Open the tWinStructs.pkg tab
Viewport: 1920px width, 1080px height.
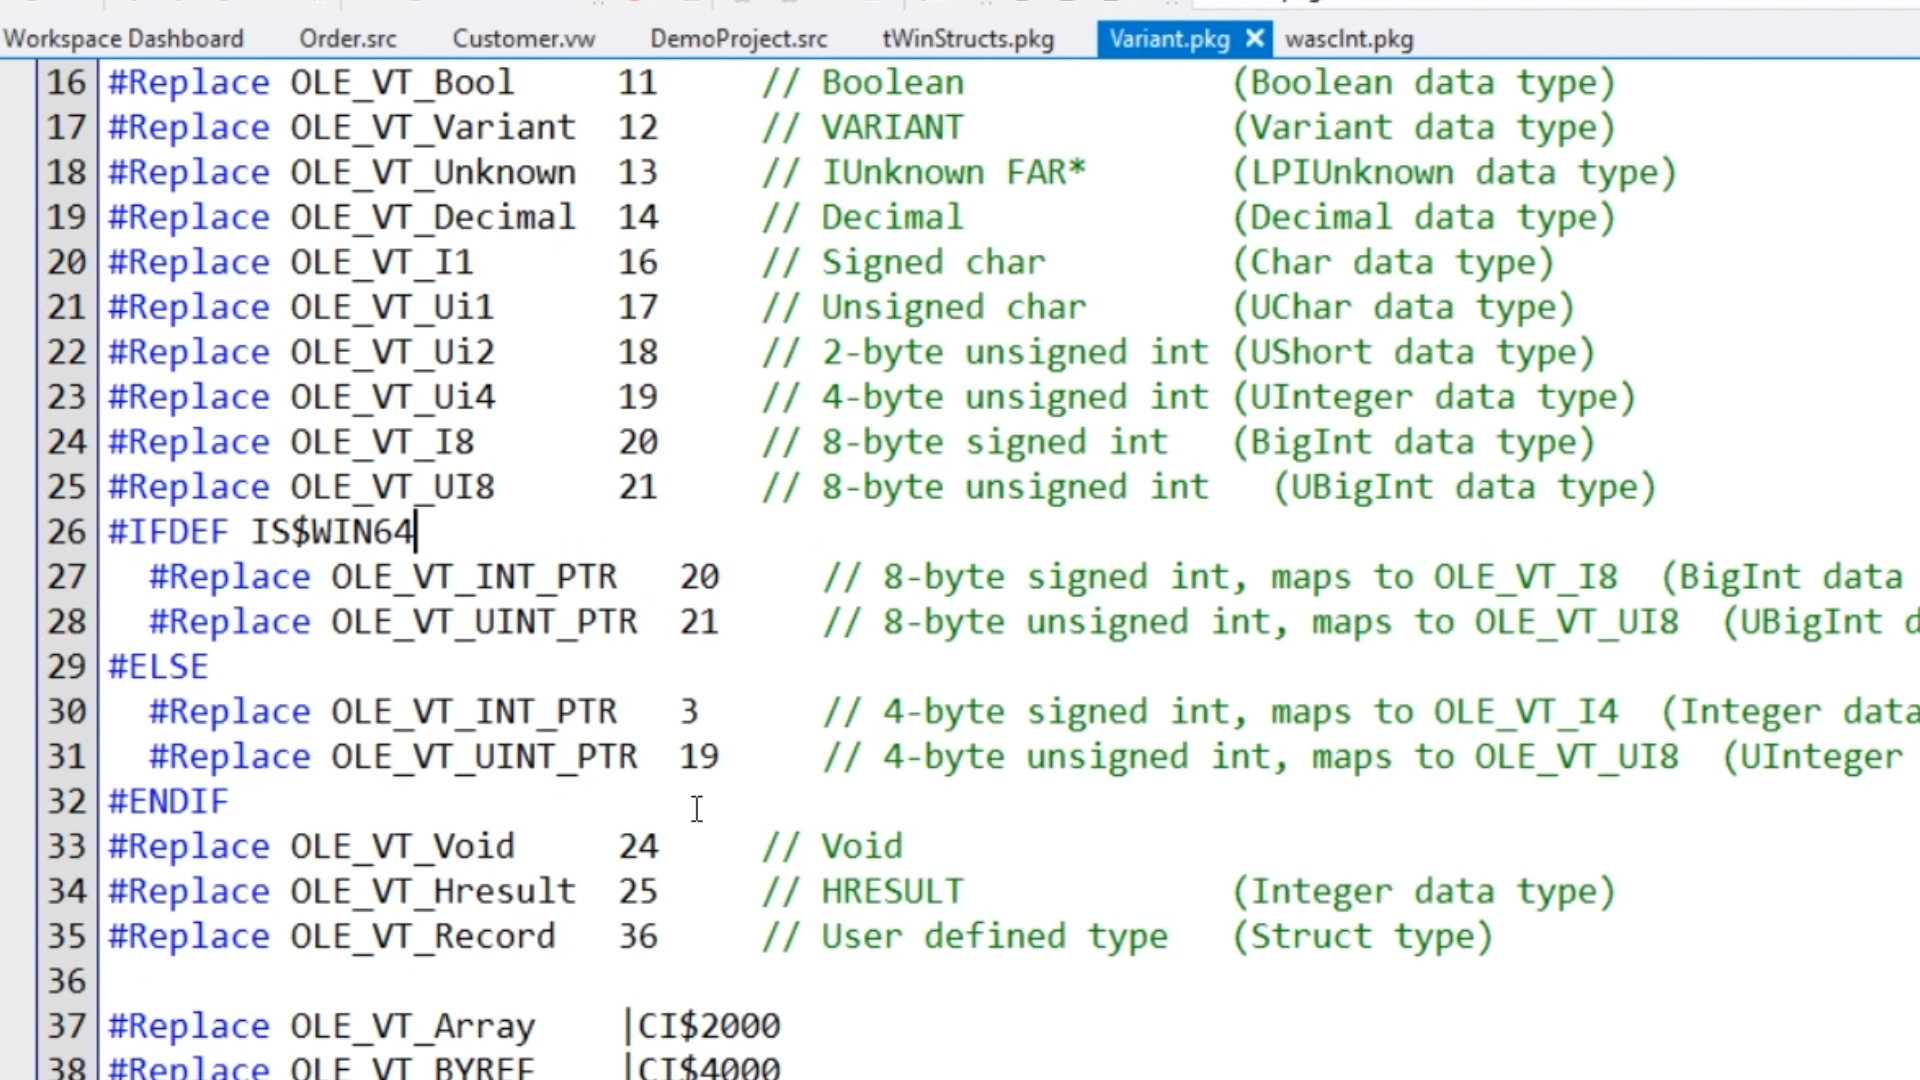967,39
